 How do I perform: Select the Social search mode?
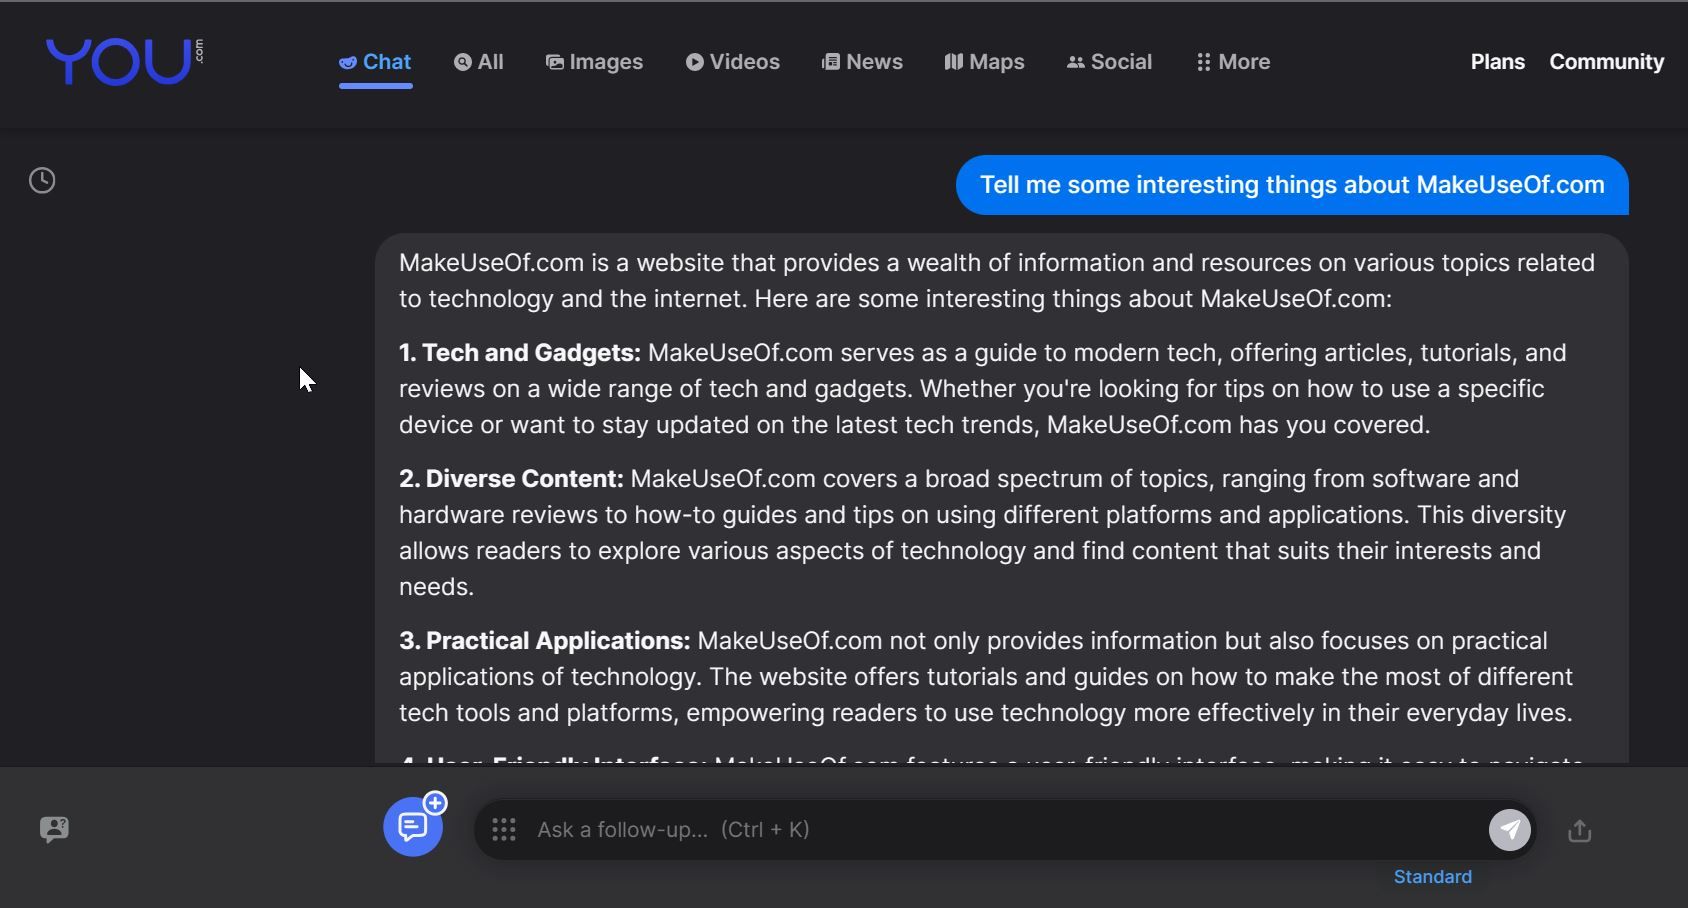click(x=1109, y=62)
